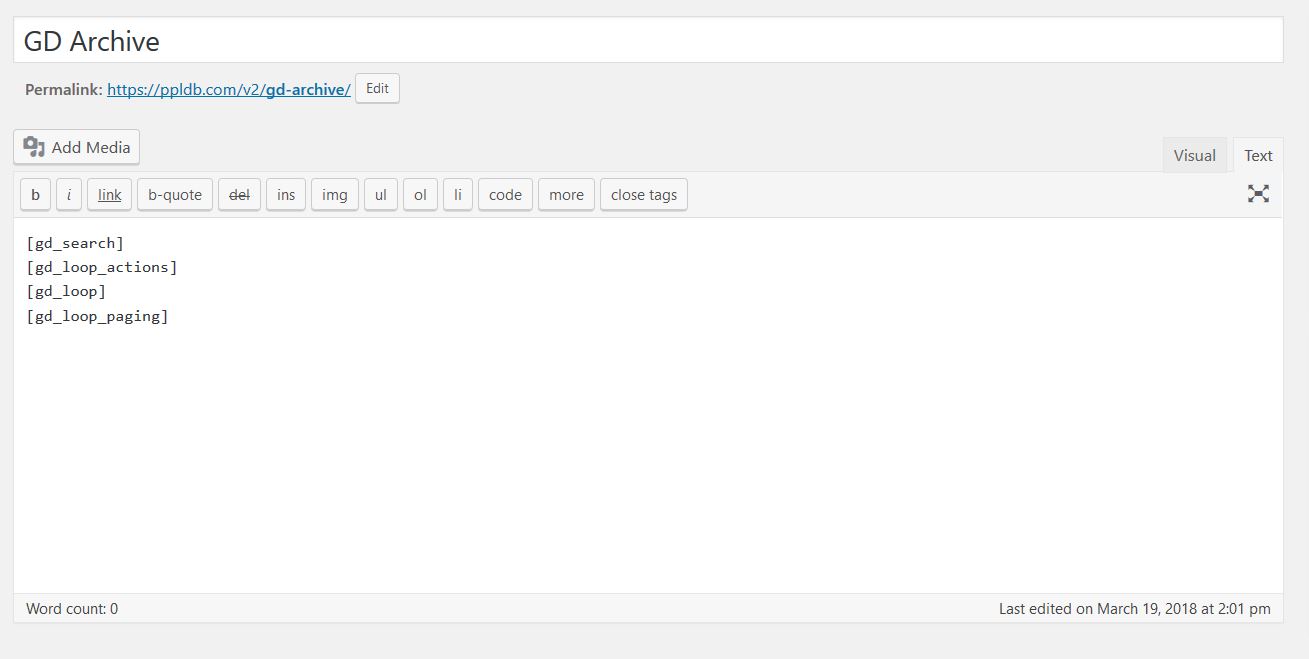Click the ins quicktag button
Image resolution: width=1309 pixels, height=659 pixels.
(x=286, y=195)
